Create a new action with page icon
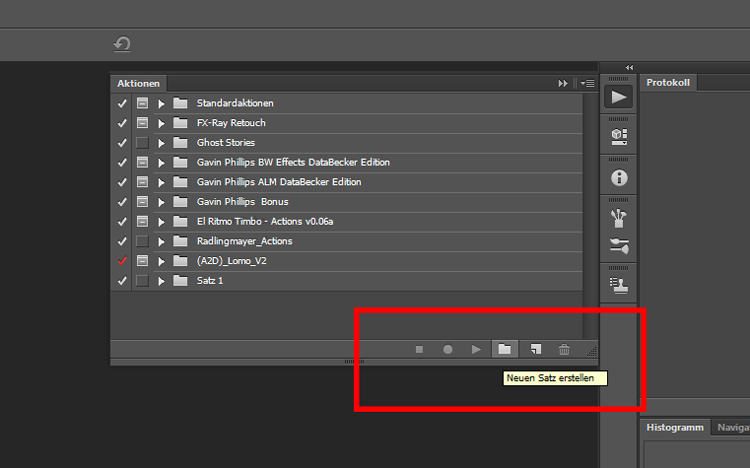The image size is (750, 468). (x=536, y=349)
